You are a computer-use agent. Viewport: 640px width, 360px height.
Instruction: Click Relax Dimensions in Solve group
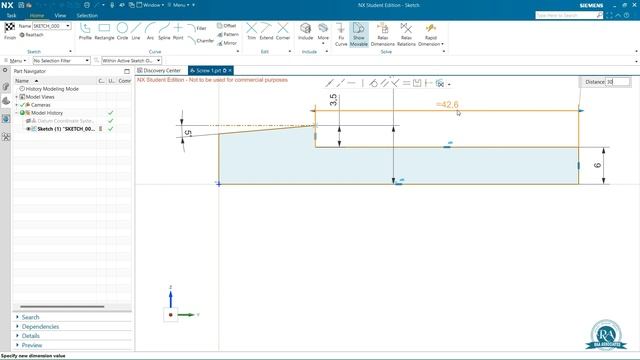pyautogui.click(x=382, y=34)
